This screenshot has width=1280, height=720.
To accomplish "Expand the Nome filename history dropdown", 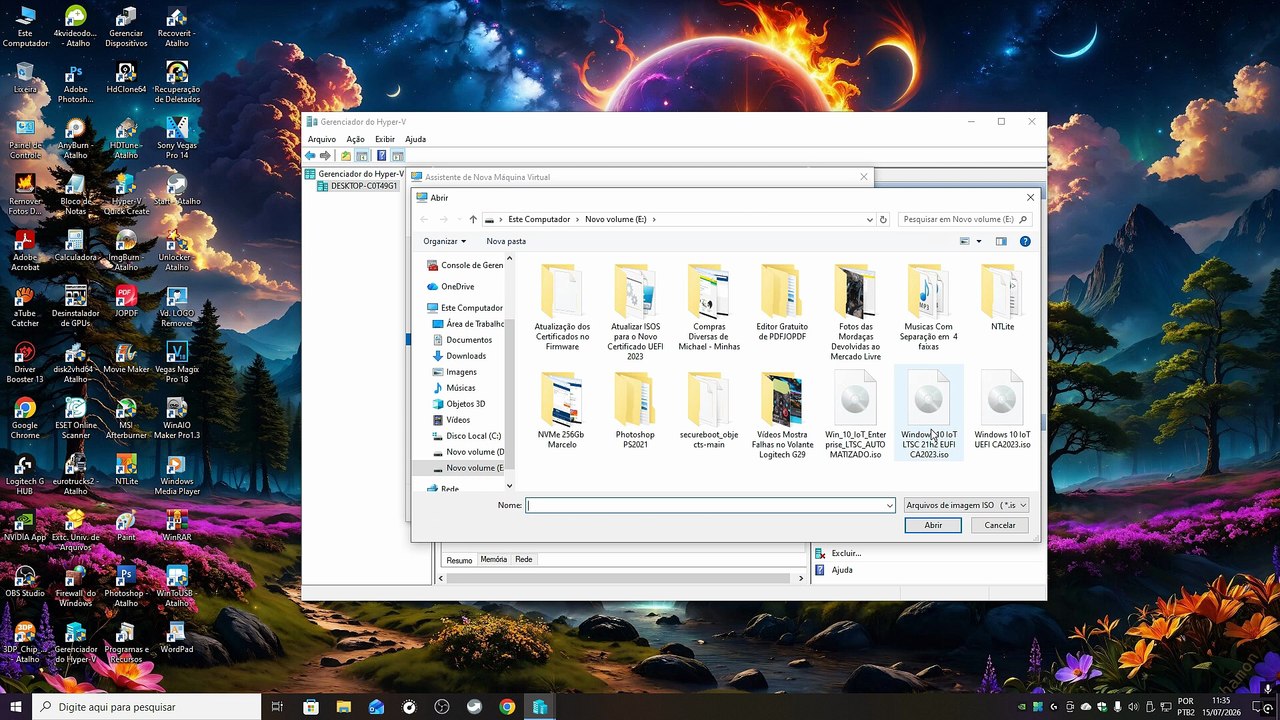I will pos(889,506).
